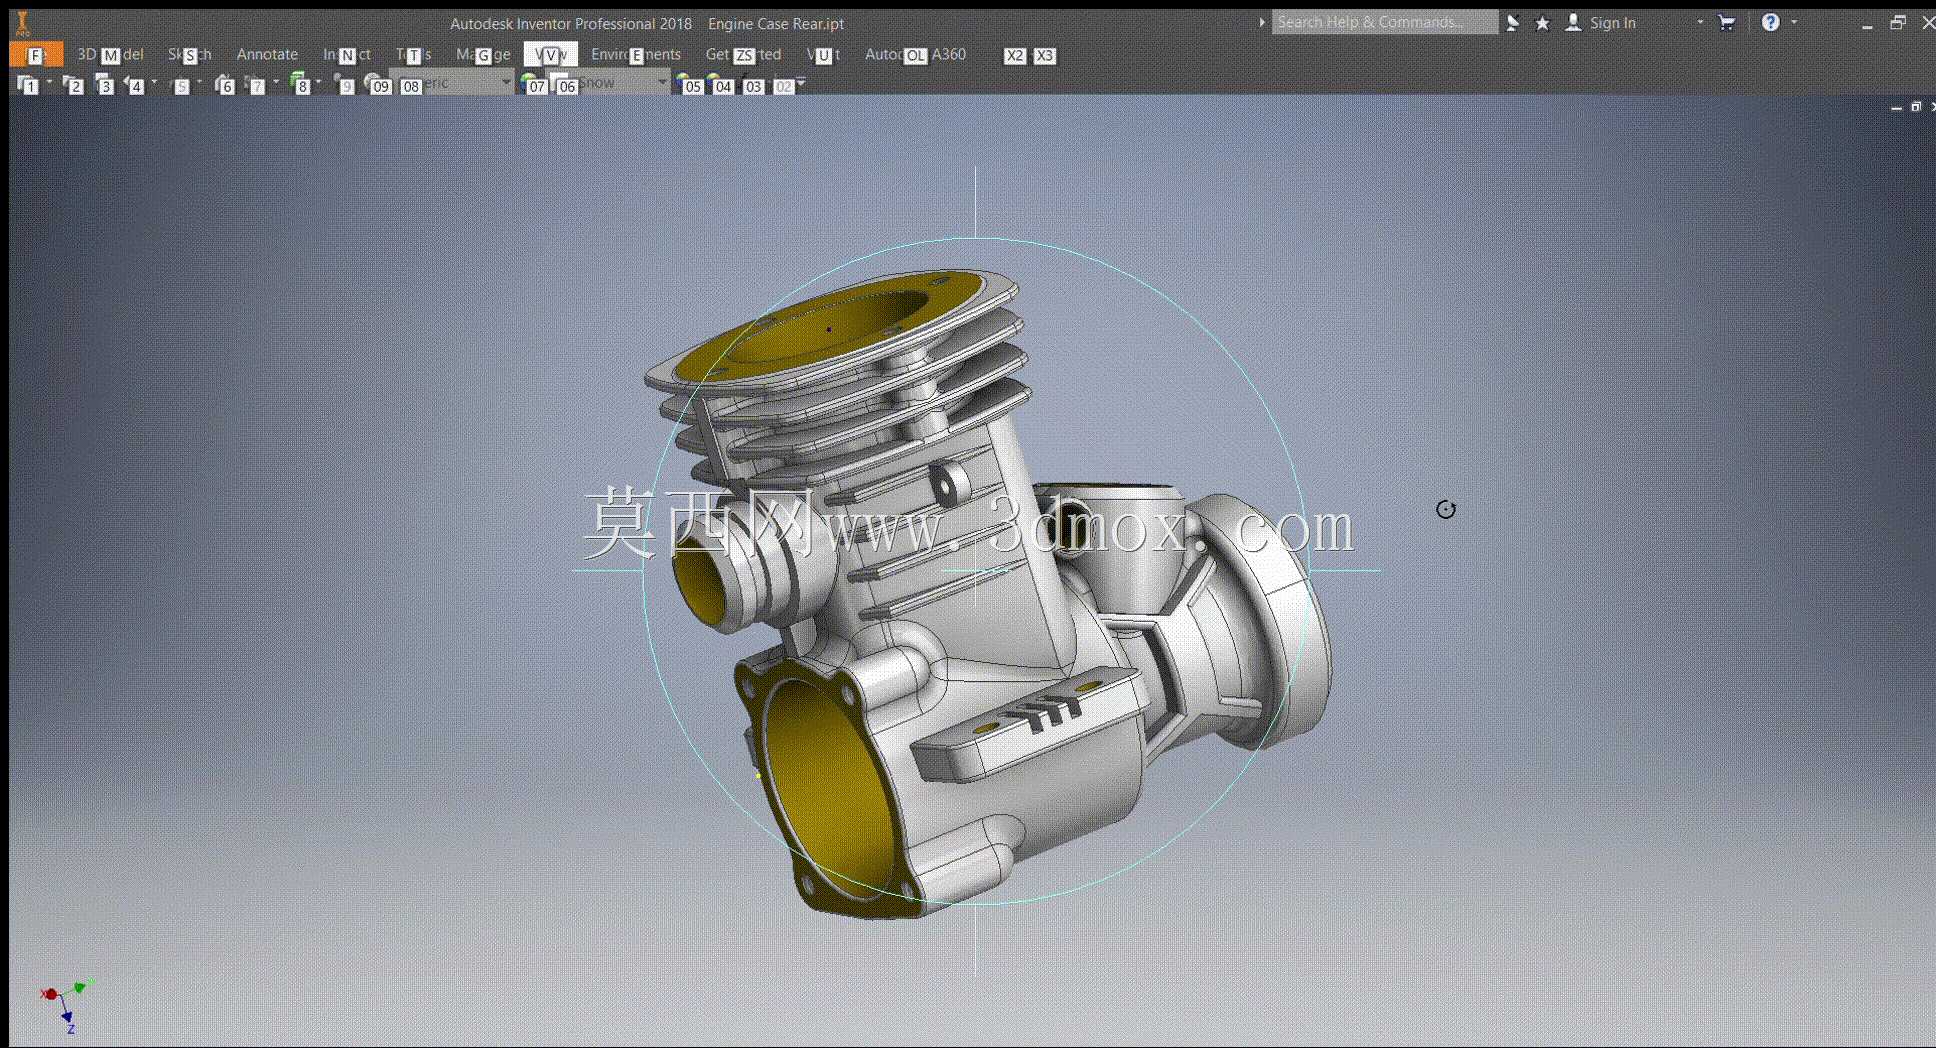Expand the Help dropdown arrow
Image resolution: width=1936 pixels, height=1048 pixels.
(1794, 22)
